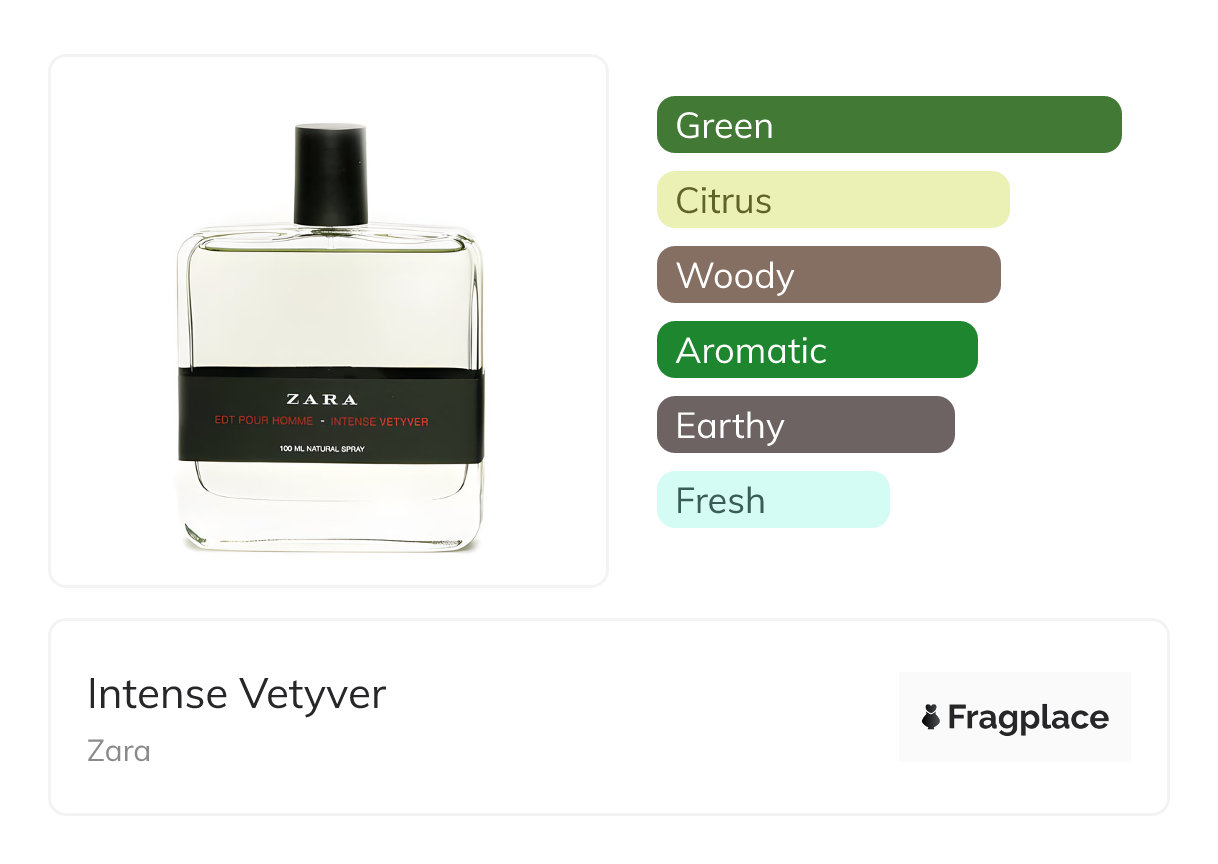The image size is (1218, 864).
Task: Select the Fresh accord bar
Action: pyautogui.click(x=773, y=500)
